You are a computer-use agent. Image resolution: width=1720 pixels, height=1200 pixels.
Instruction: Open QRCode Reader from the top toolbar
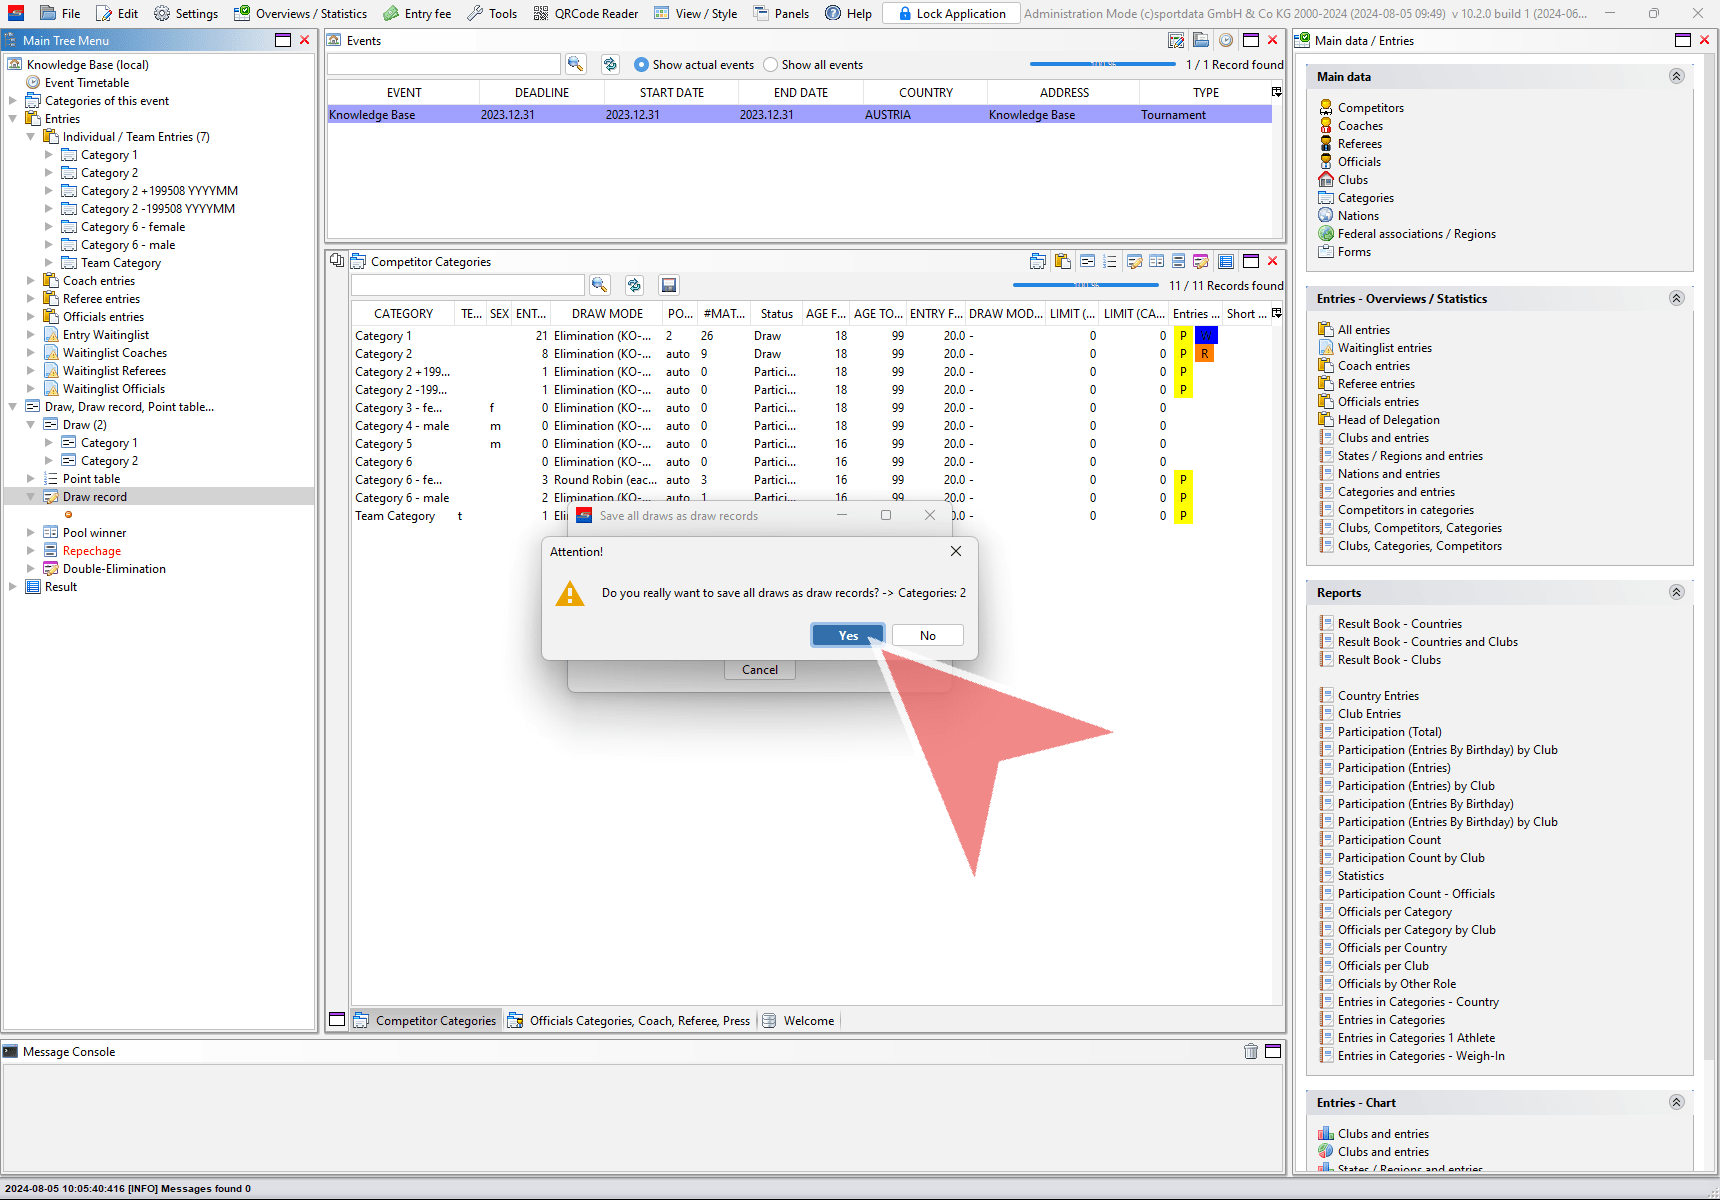586,13
